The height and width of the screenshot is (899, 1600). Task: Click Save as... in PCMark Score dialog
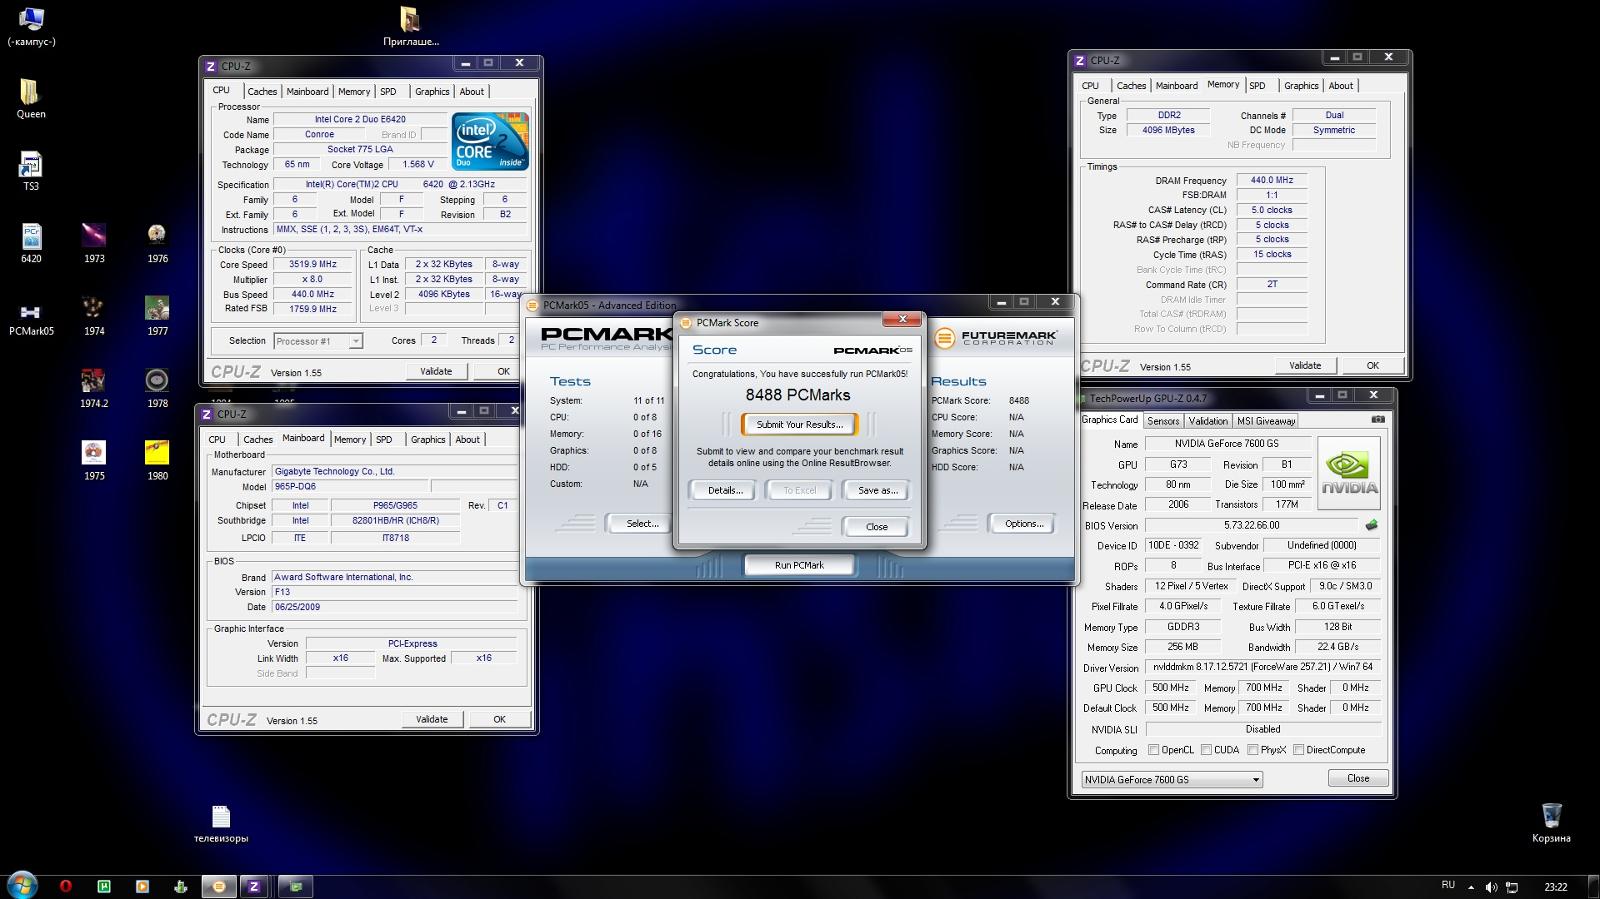pos(877,490)
